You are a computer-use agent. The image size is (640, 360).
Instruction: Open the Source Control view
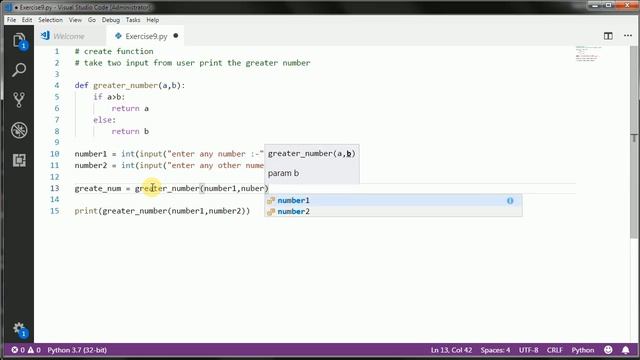(19, 100)
